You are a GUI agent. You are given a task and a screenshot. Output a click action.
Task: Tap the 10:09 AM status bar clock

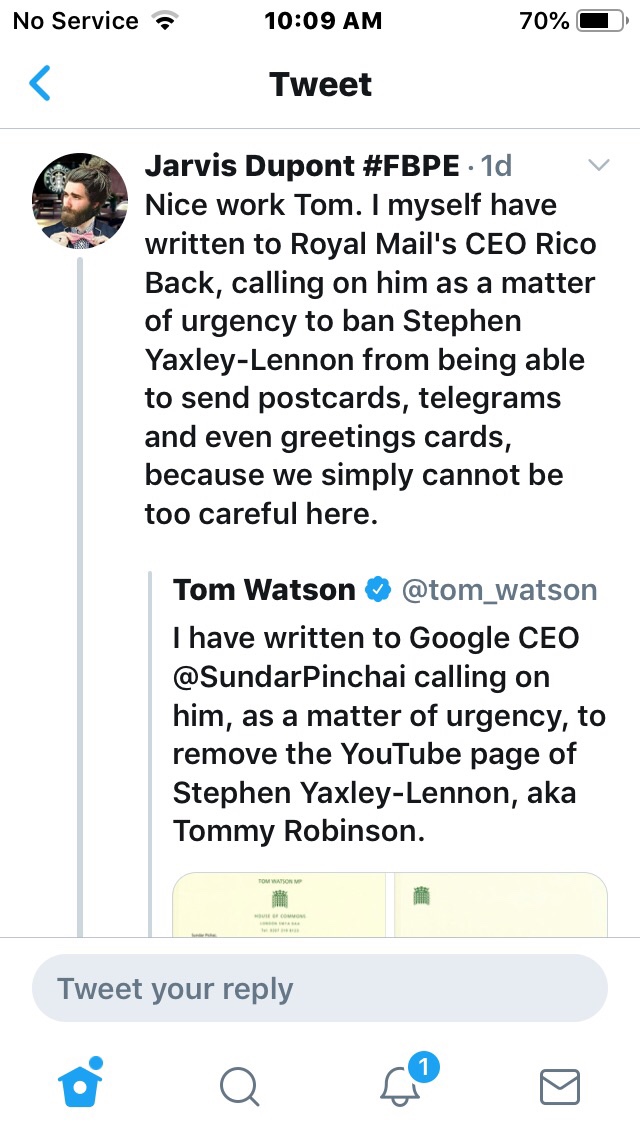(x=323, y=21)
